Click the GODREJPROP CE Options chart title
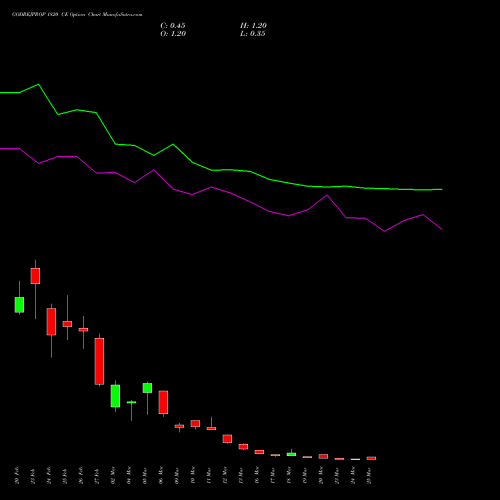500x500 pixels. tap(77, 15)
